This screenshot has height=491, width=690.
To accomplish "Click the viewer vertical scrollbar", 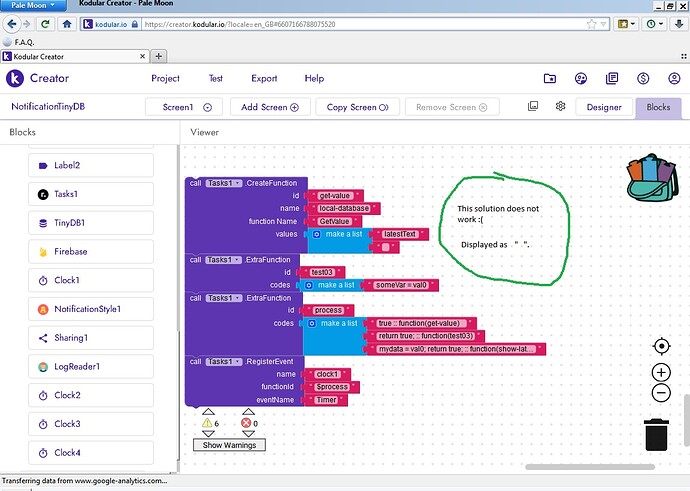I will [686, 420].
